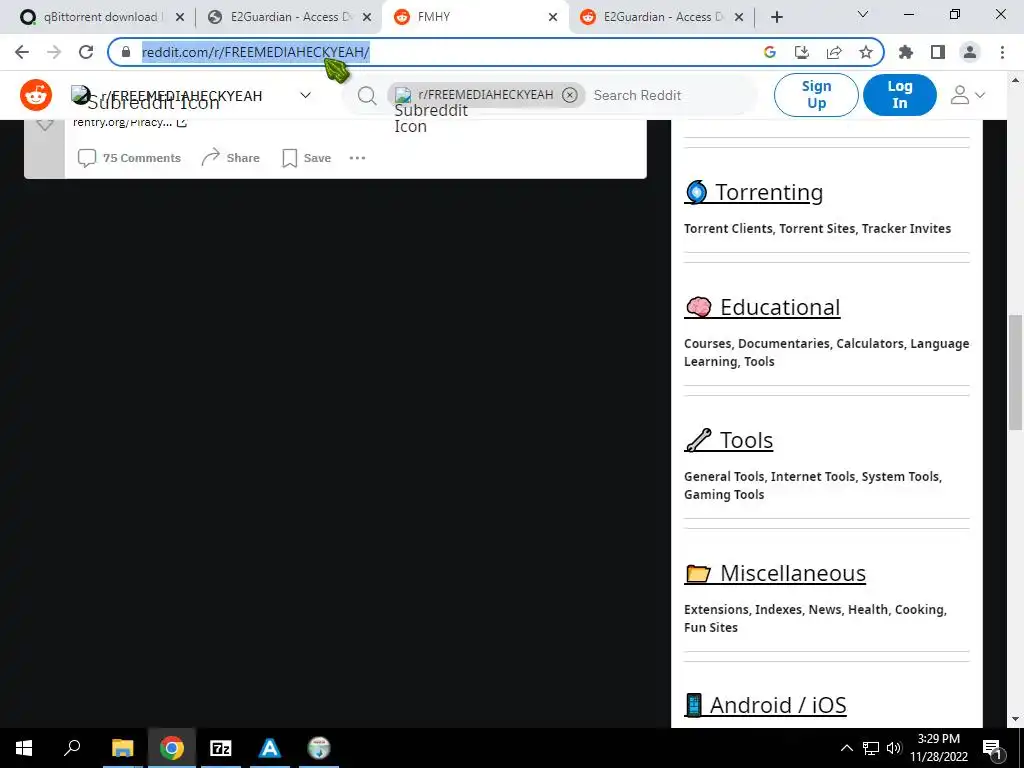
Task: Open the Windows Start menu
Action: tap(24, 748)
